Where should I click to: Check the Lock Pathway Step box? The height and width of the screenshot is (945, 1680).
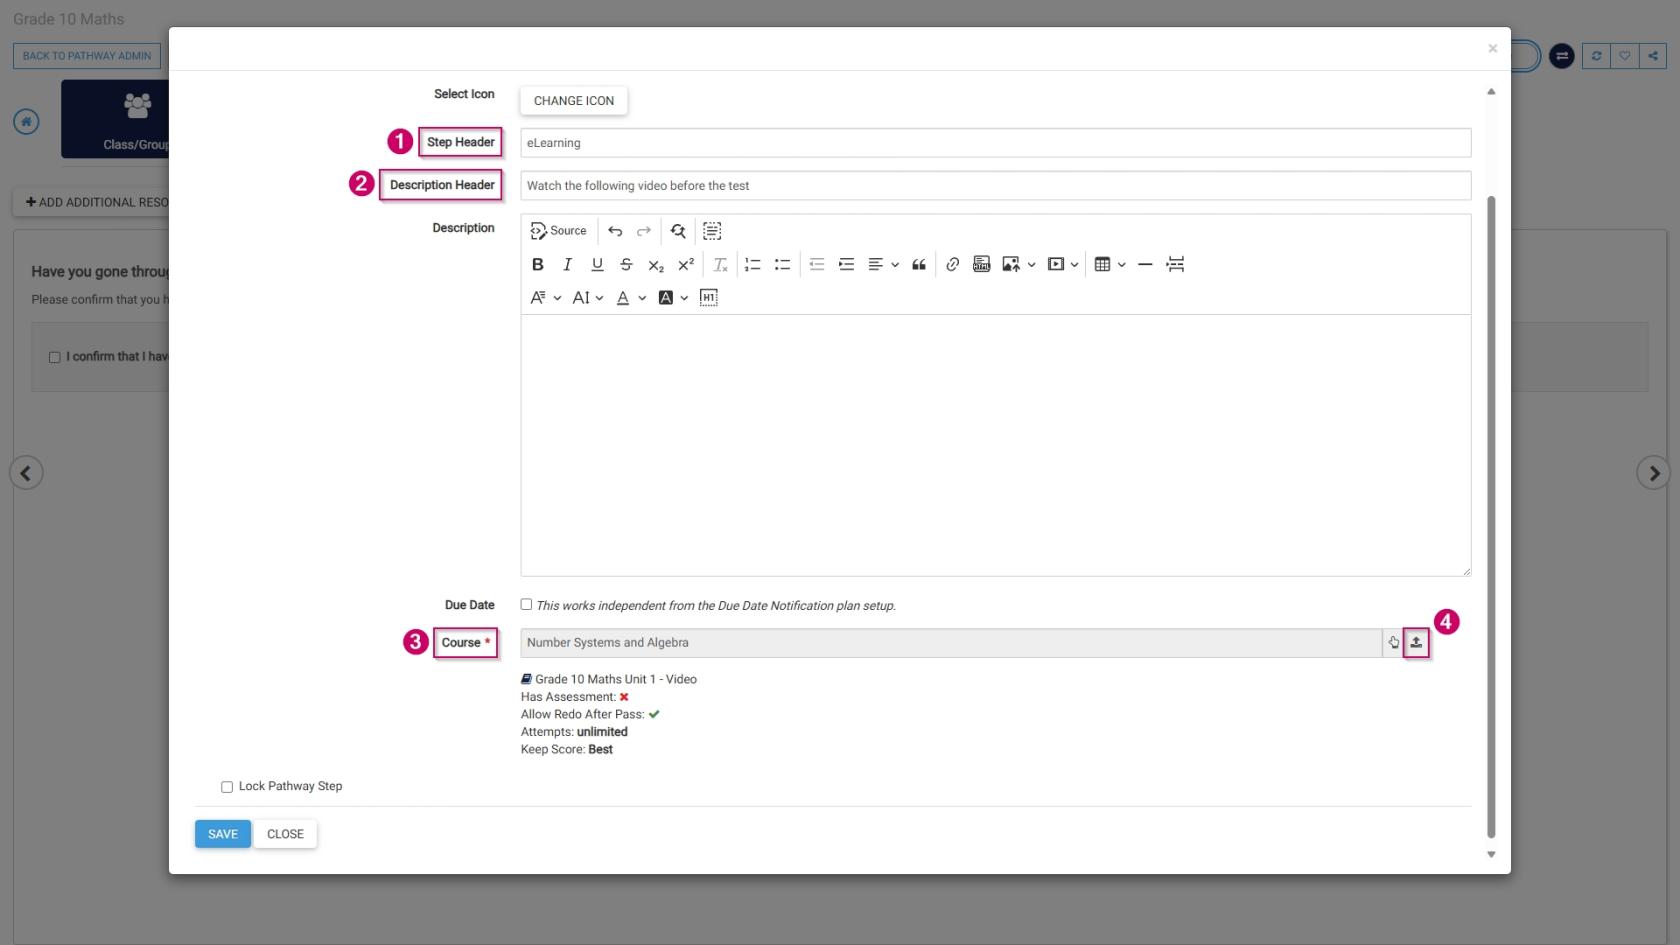coord(227,787)
